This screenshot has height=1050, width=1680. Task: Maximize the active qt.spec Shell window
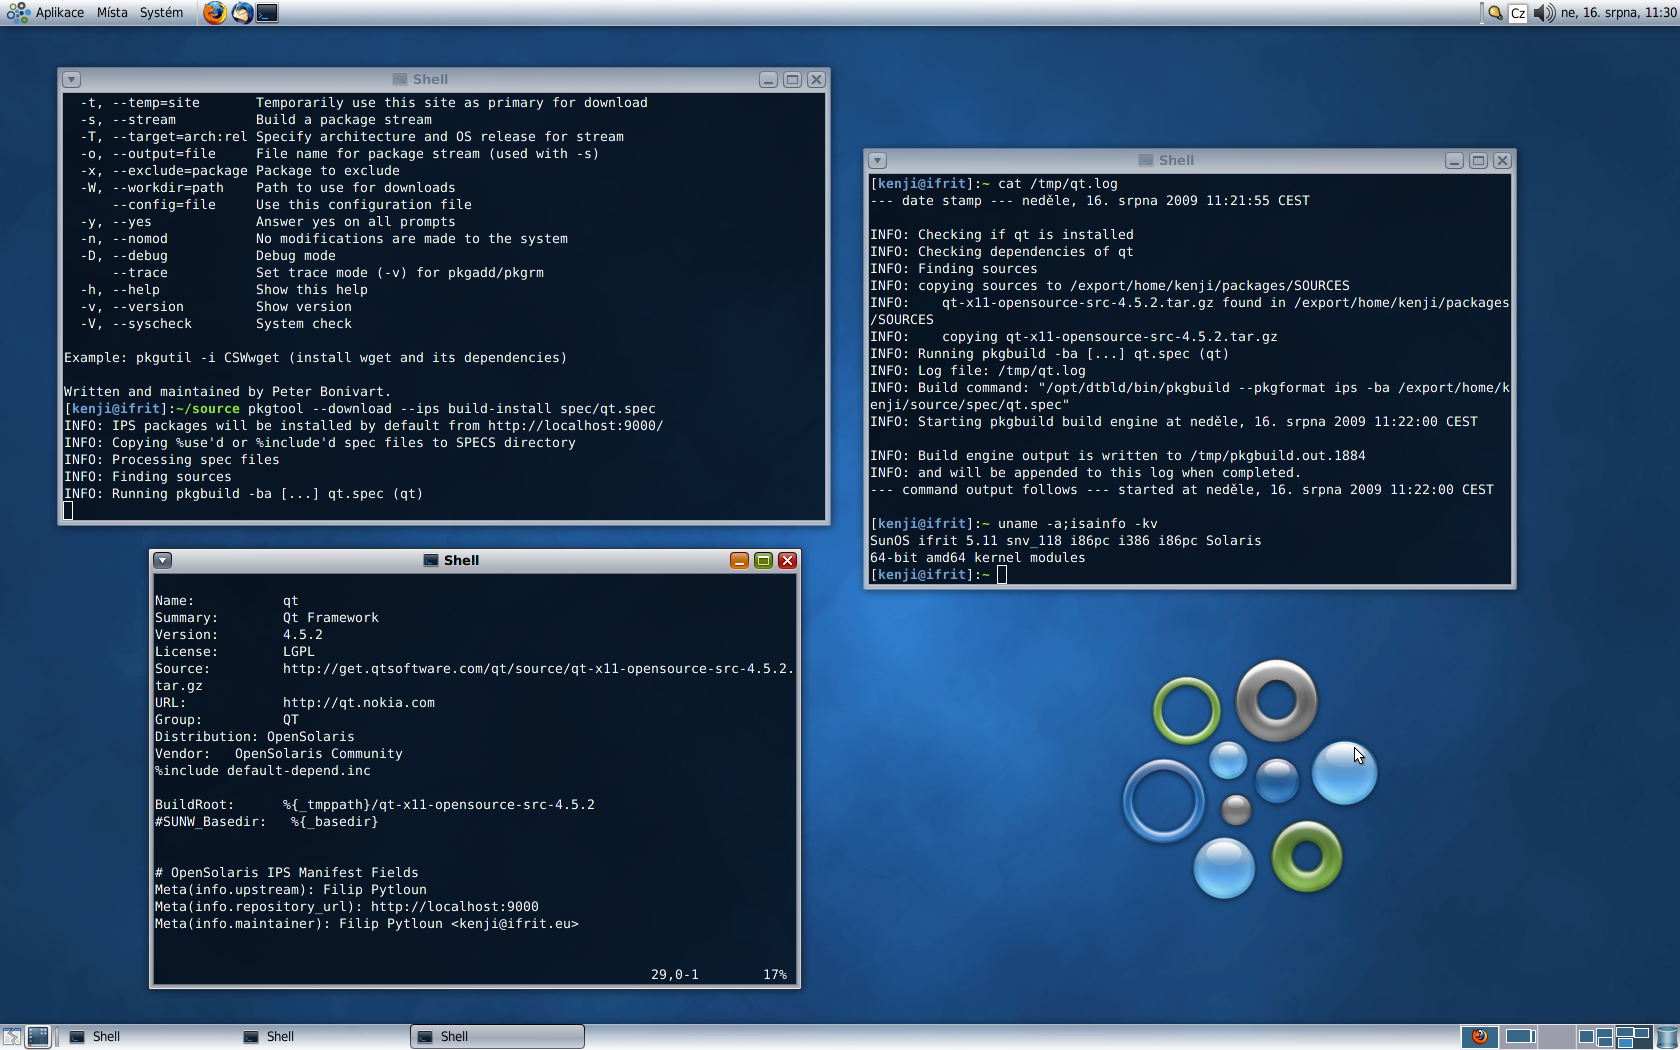pos(763,561)
